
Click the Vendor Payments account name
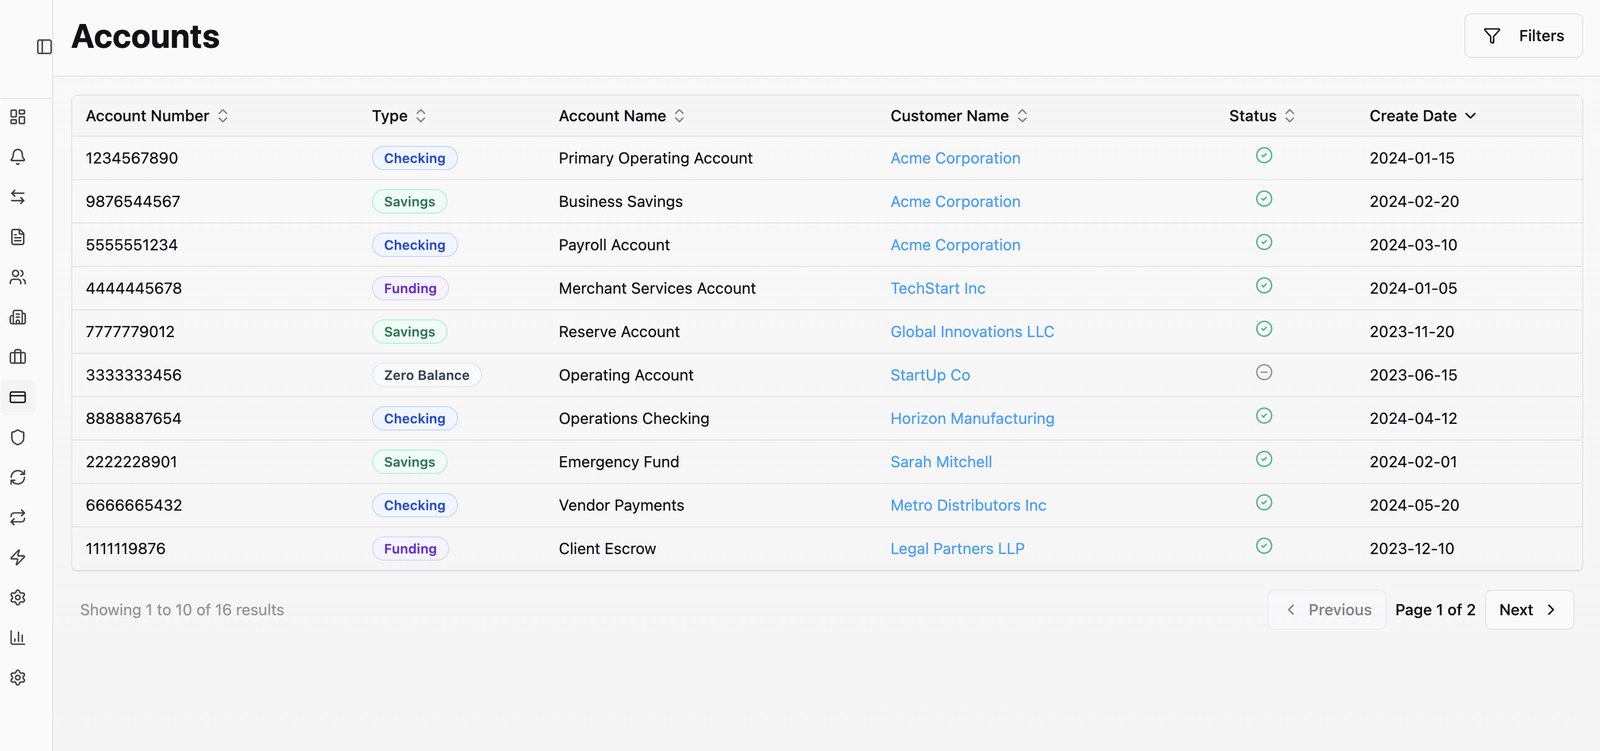(621, 505)
